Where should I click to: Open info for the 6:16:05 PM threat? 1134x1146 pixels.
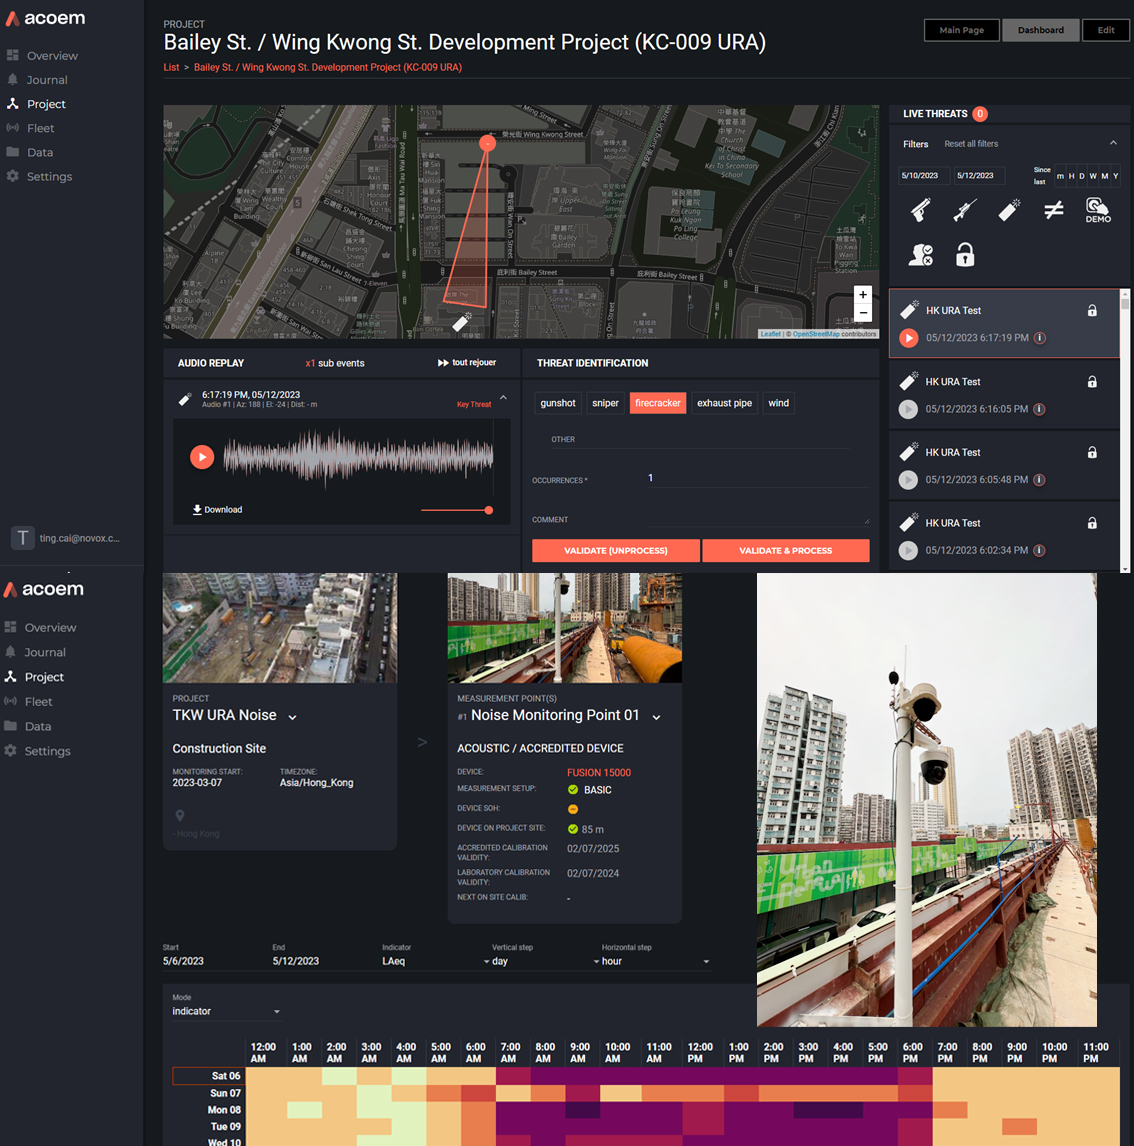1040,409
